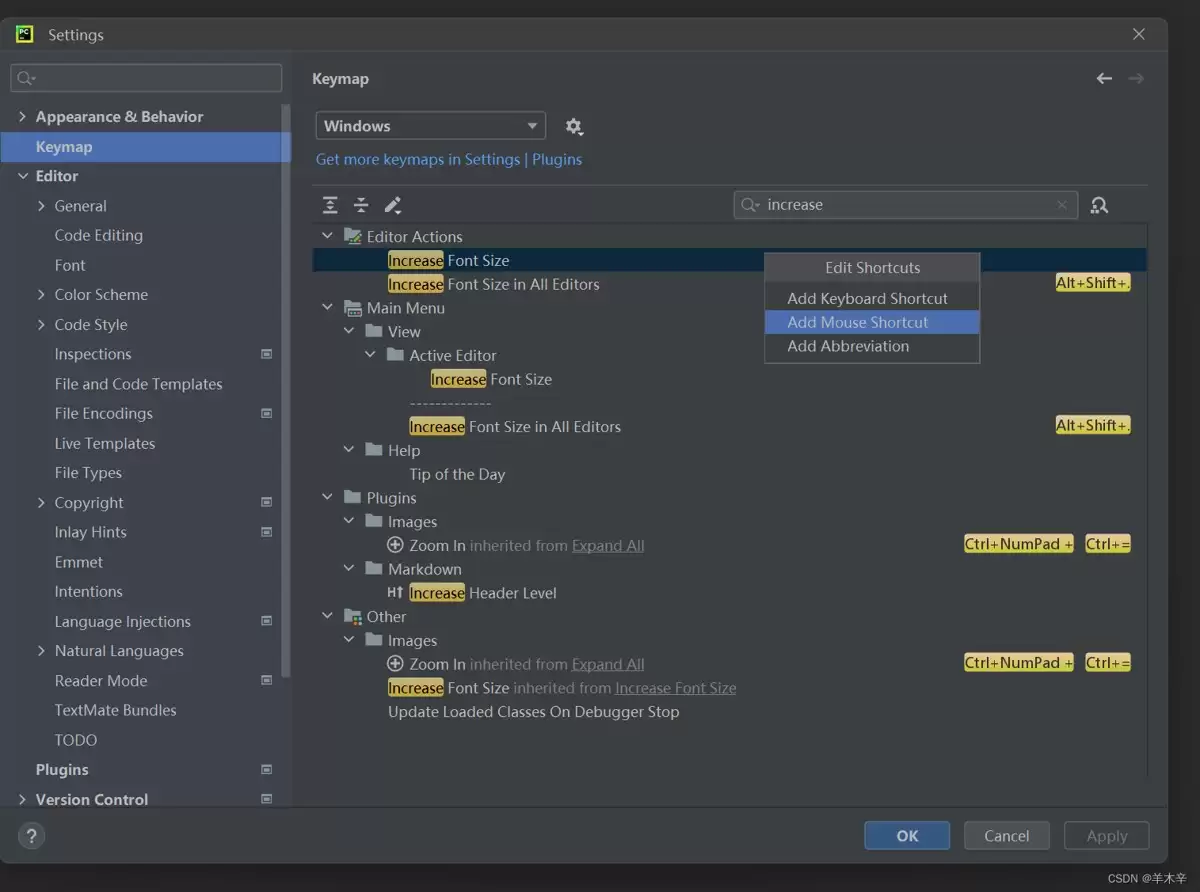
Task: Click the forward navigation arrow
Action: 1136,78
